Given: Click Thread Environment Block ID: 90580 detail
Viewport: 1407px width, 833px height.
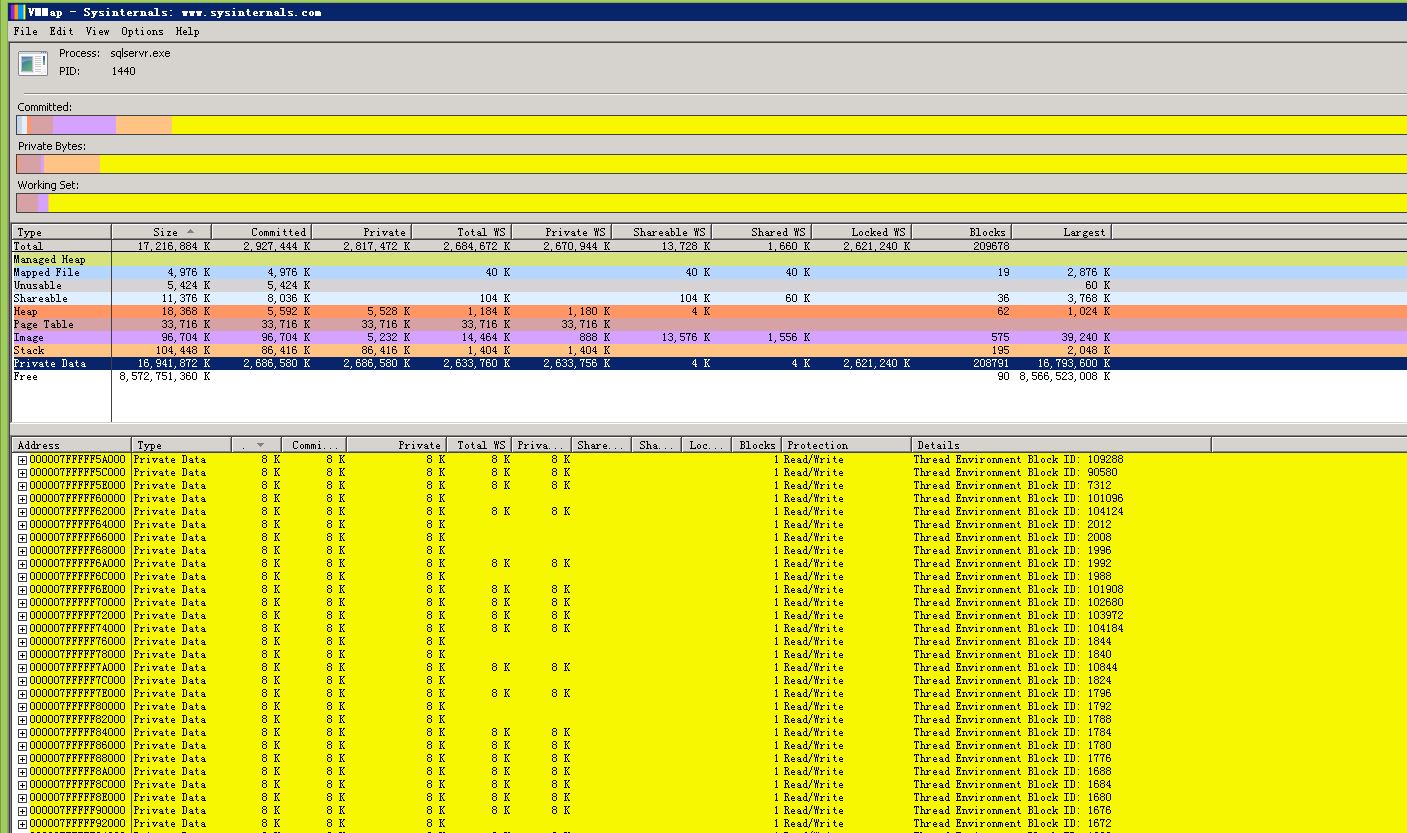Looking at the screenshot, I should click(x=1015, y=473).
